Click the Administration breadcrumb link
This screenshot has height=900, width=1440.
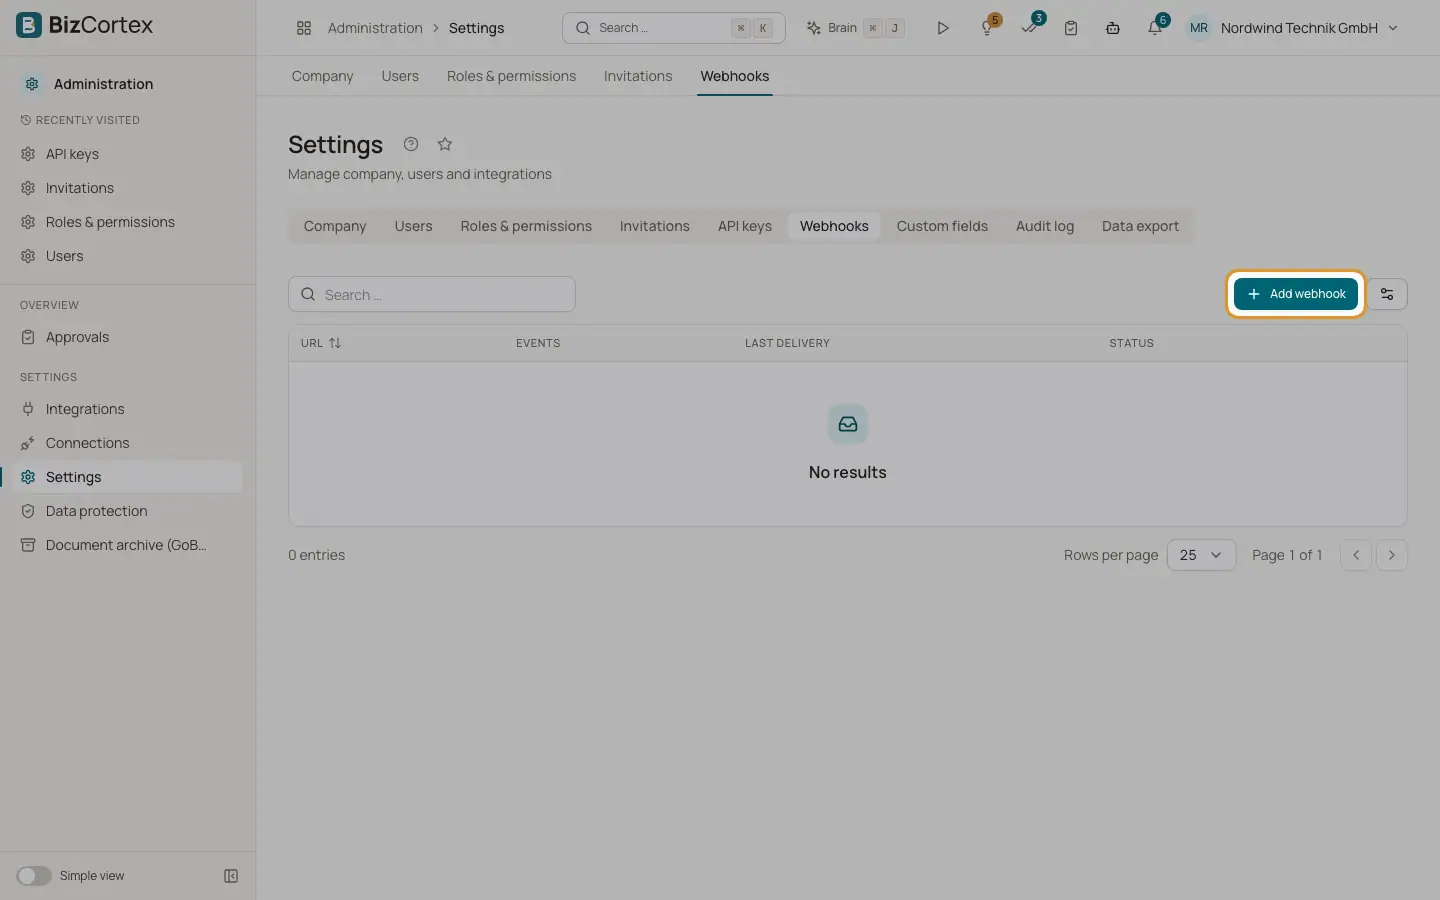point(375,28)
